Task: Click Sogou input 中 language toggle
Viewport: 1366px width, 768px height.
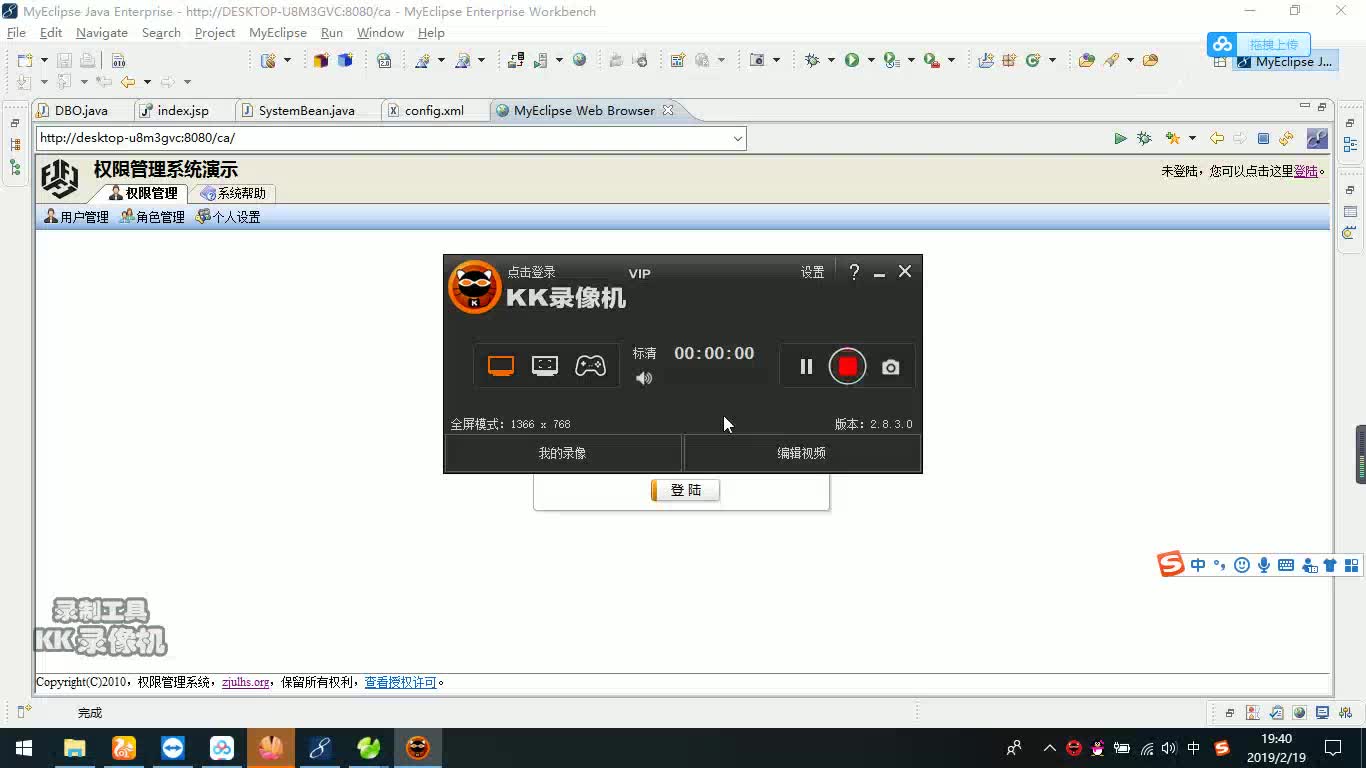Action: (1198, 565)
